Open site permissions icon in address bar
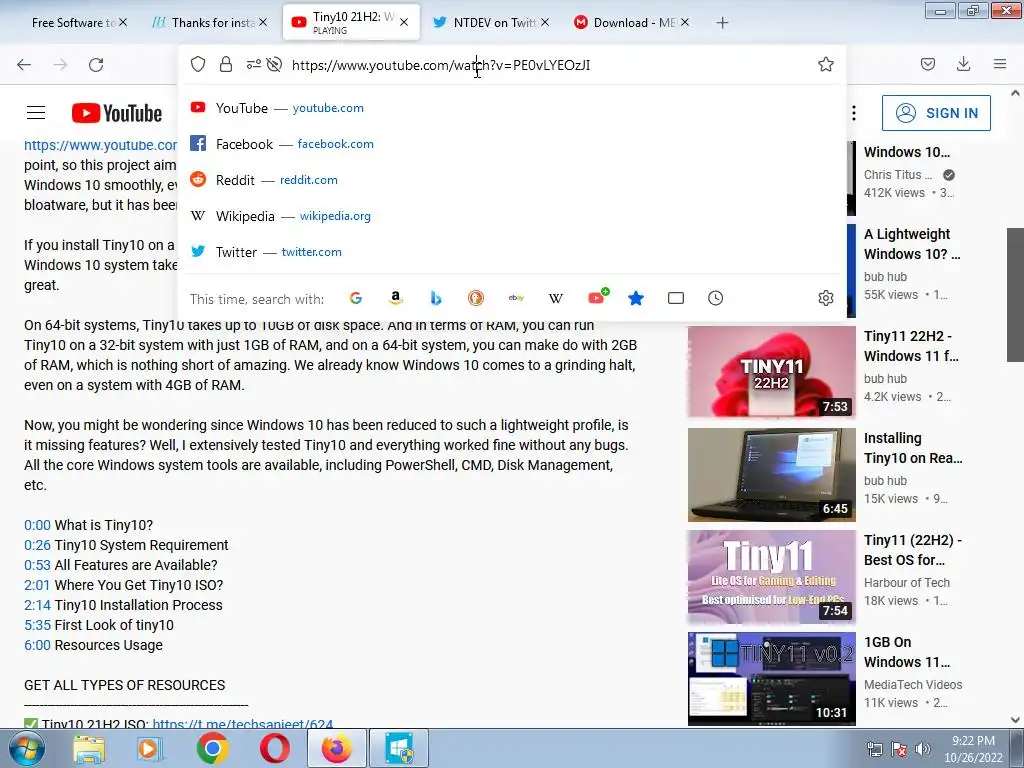This screenshot has width=1024, height=768. (x=253, y=64)
